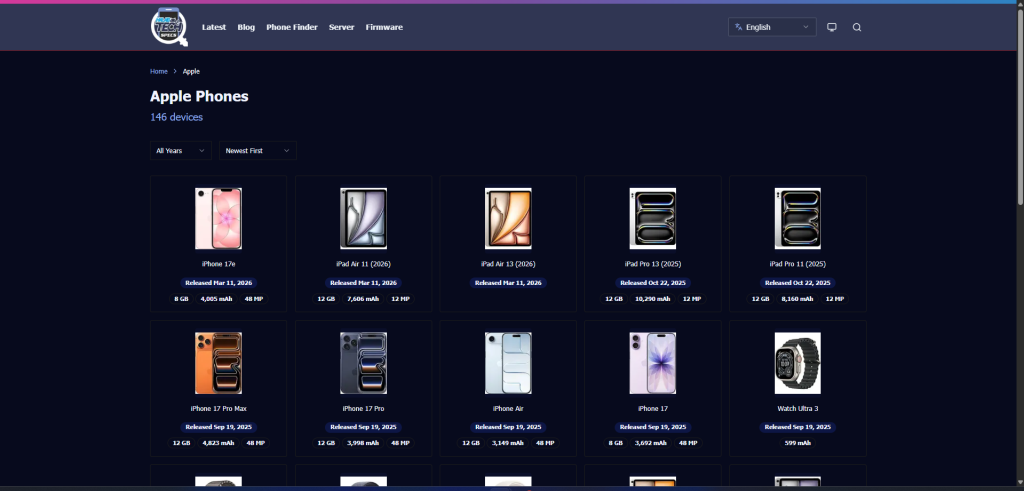1024x491 pixels.
Task: Open the iPad Pro 13 (2025) image
Action: coord(652,219)
